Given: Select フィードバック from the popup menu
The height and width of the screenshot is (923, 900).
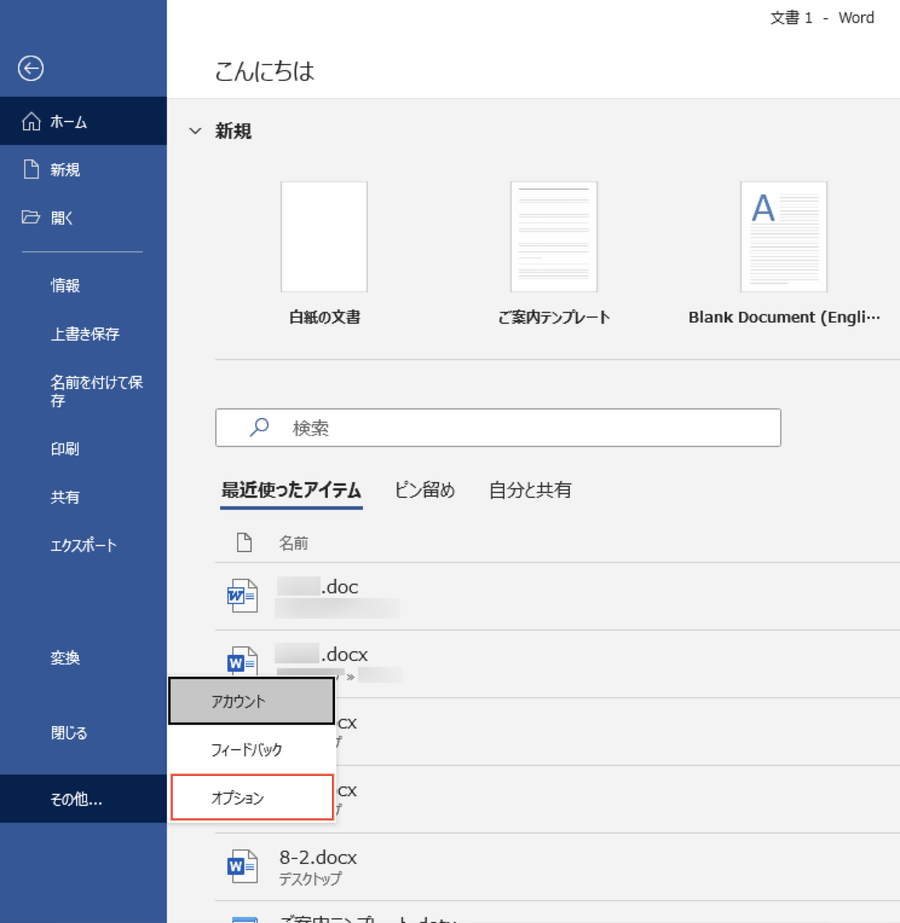Looking at the screenshot, I should click(252, 749).
